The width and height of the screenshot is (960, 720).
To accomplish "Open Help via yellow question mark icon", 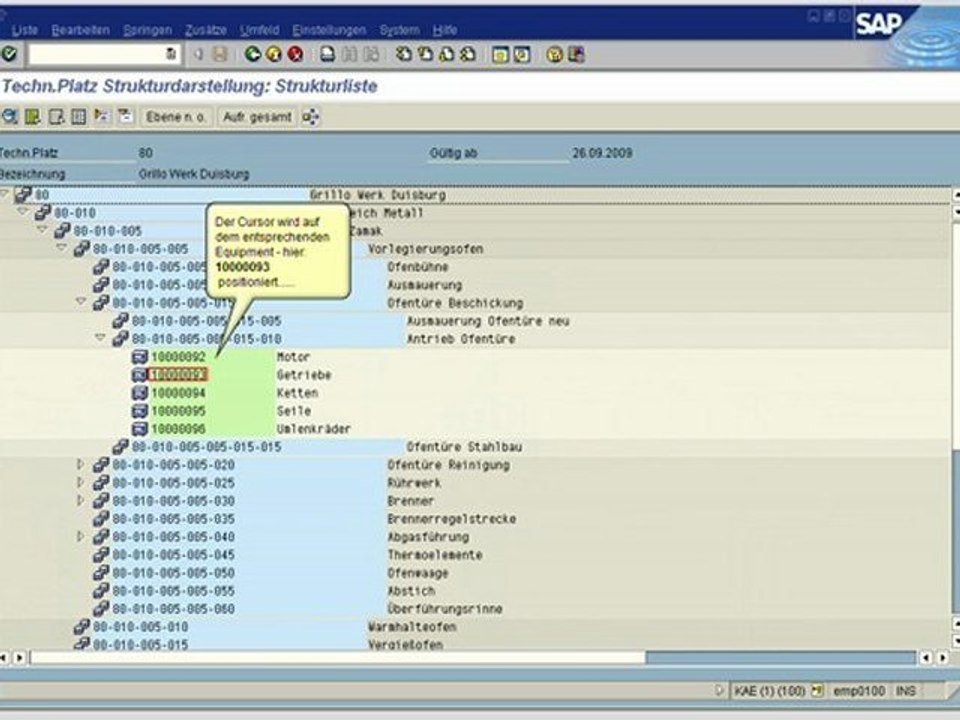I will click(555, 54).
